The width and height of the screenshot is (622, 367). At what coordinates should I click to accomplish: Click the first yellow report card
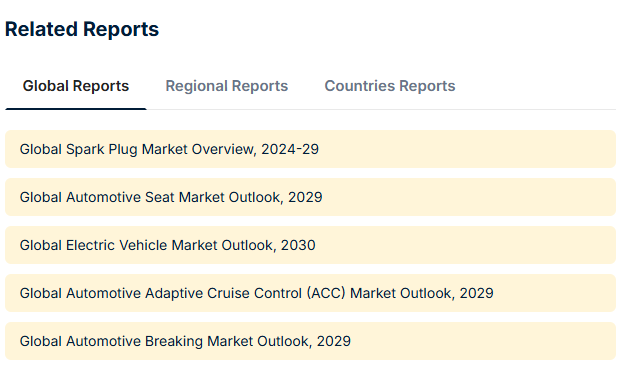[310, 149]
